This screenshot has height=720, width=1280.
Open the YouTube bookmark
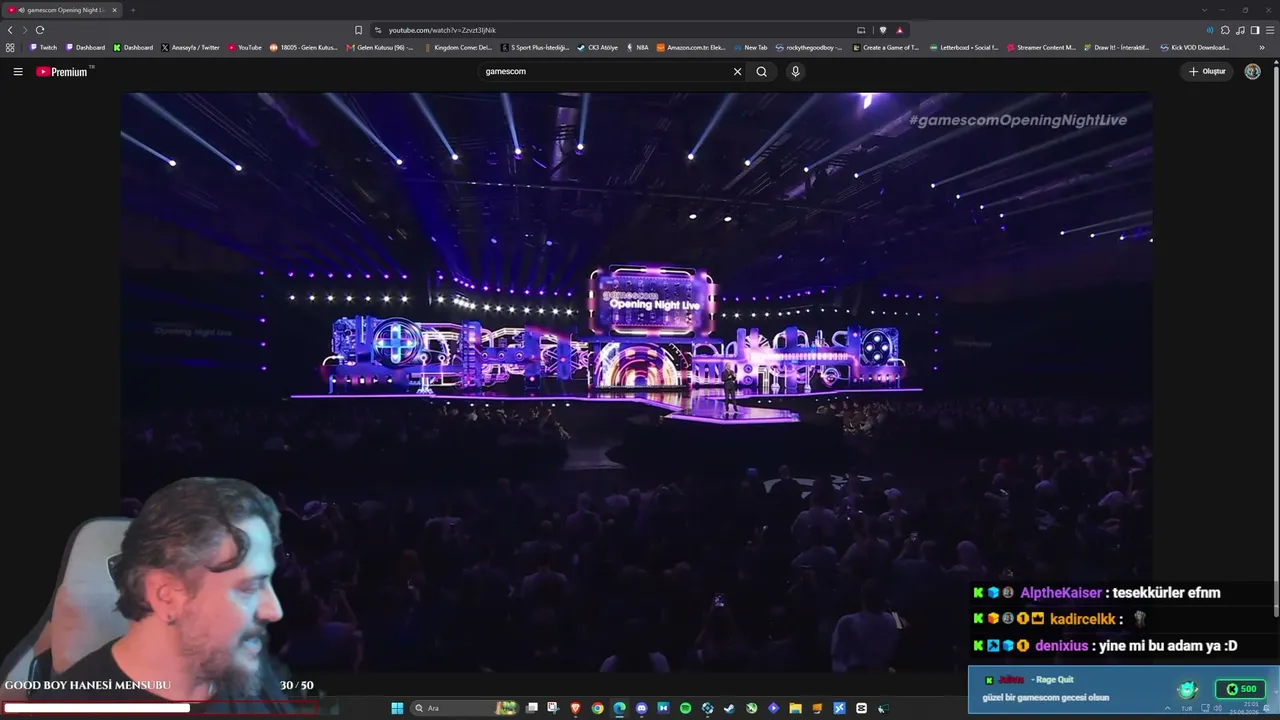pos(245,47)
